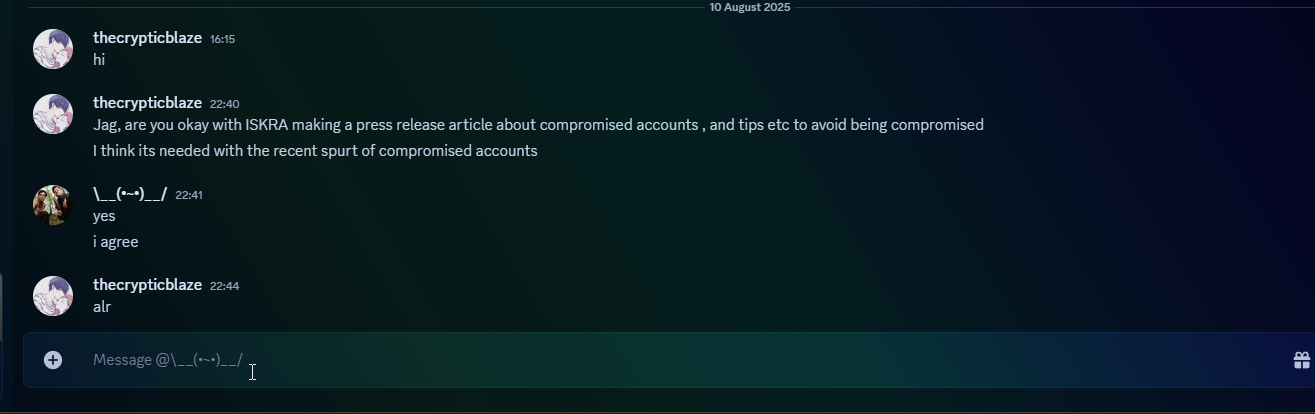The width and height of the screenshot is (1315, 414).
Task: Open thecrypticblaze avatar beside the hi message
Action: pyautogui.click(x=53, y=49)
